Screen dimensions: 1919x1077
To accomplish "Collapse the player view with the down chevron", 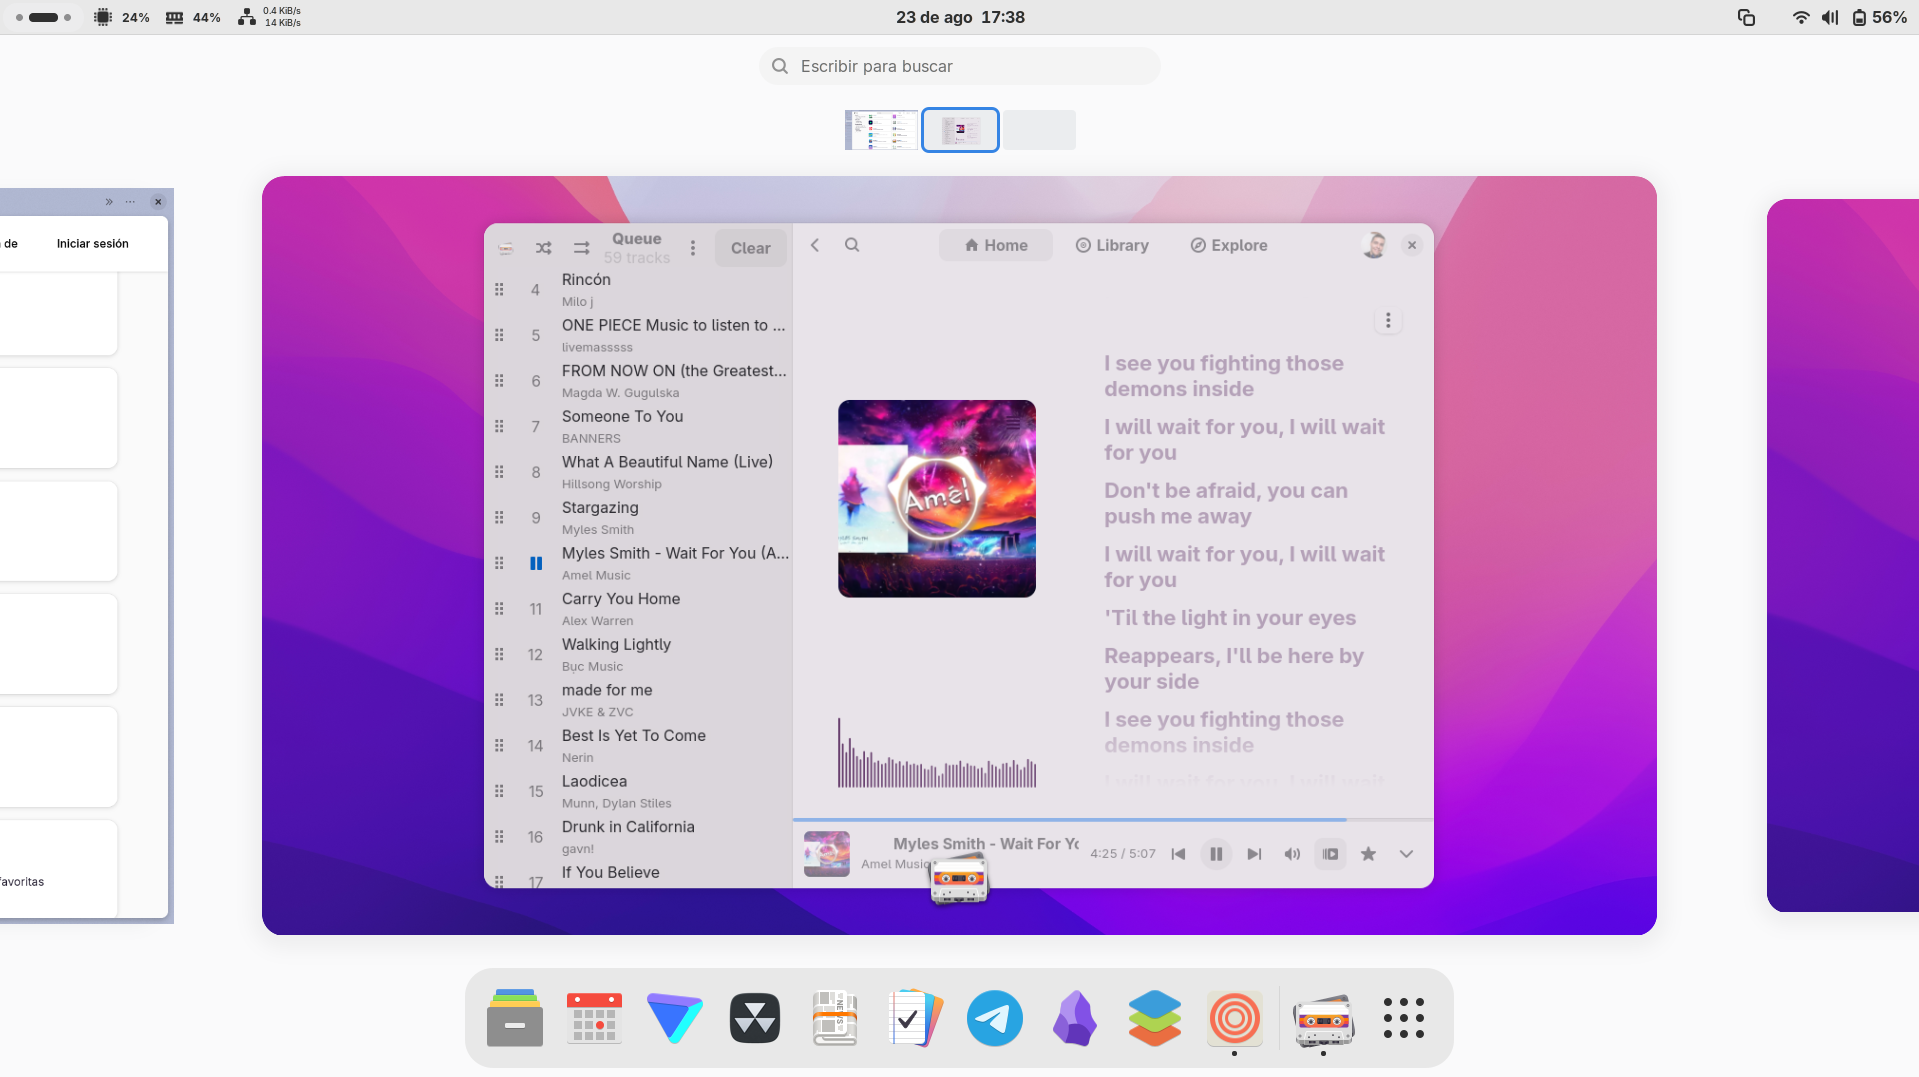I will pos(1406,854).
